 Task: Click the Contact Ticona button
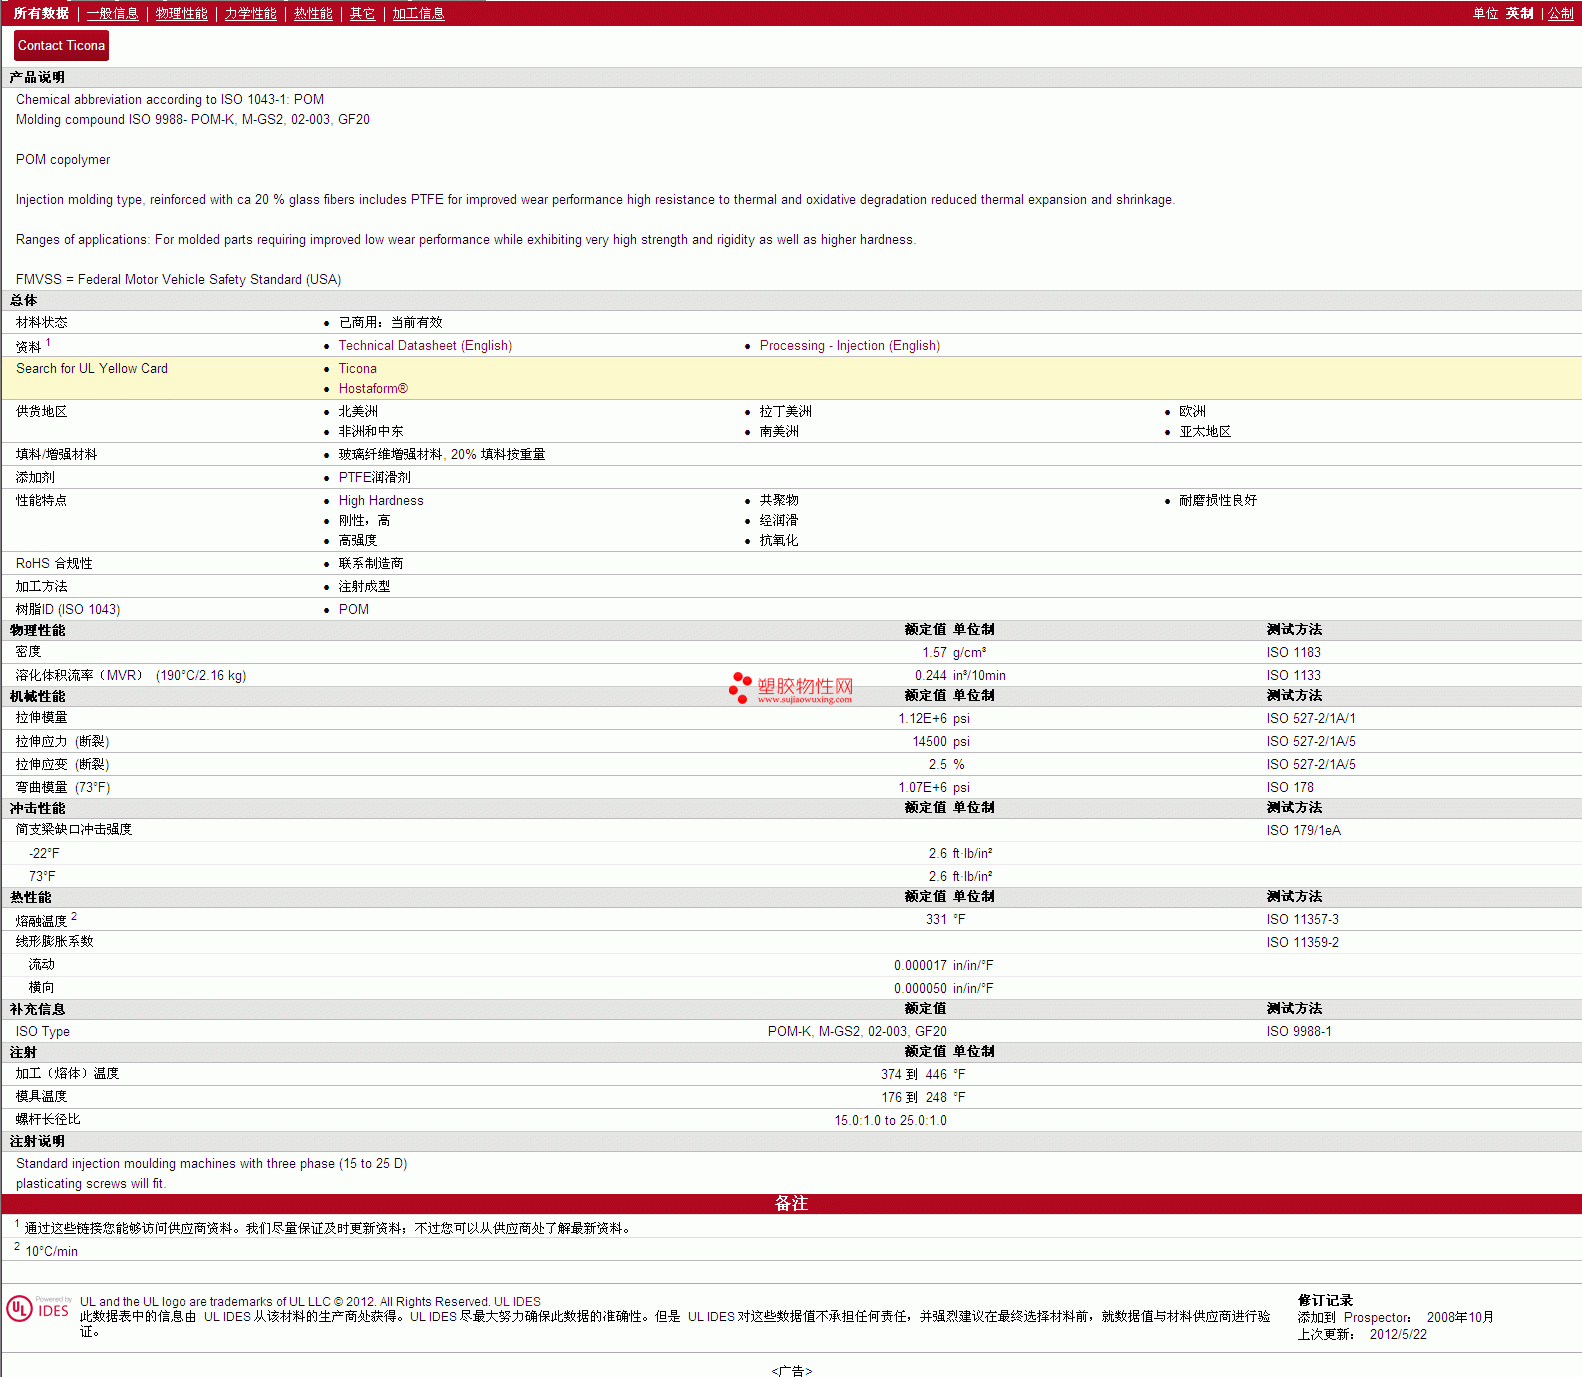[61, 45]
